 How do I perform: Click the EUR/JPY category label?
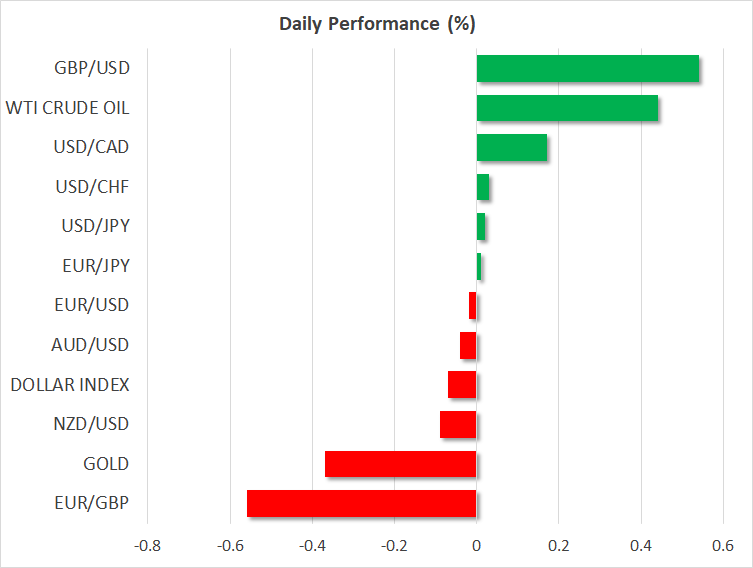tap(95, 266)
